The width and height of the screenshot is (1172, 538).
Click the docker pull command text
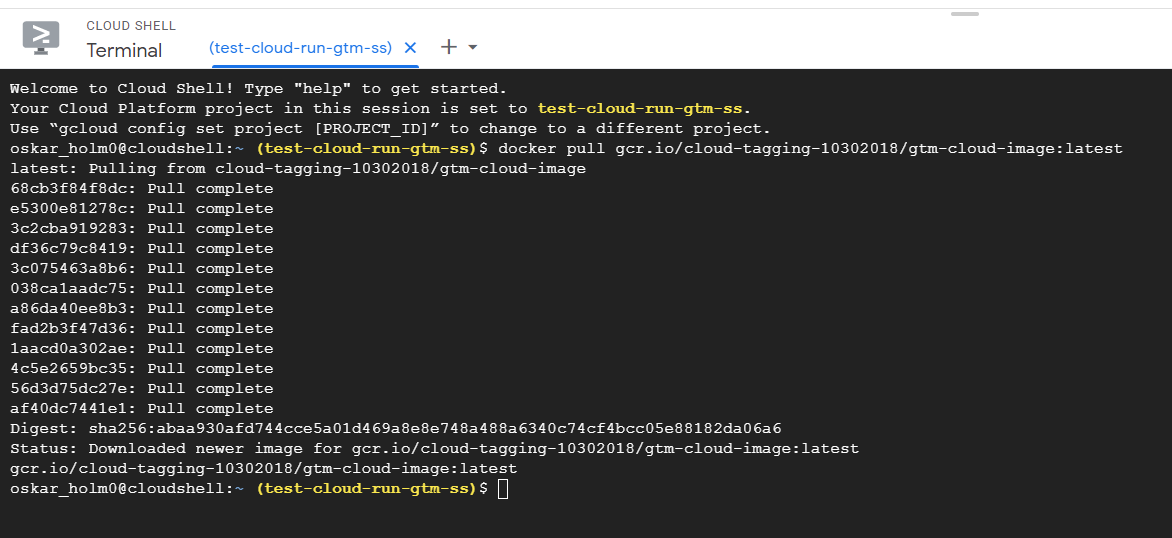(x=810, y=149)
